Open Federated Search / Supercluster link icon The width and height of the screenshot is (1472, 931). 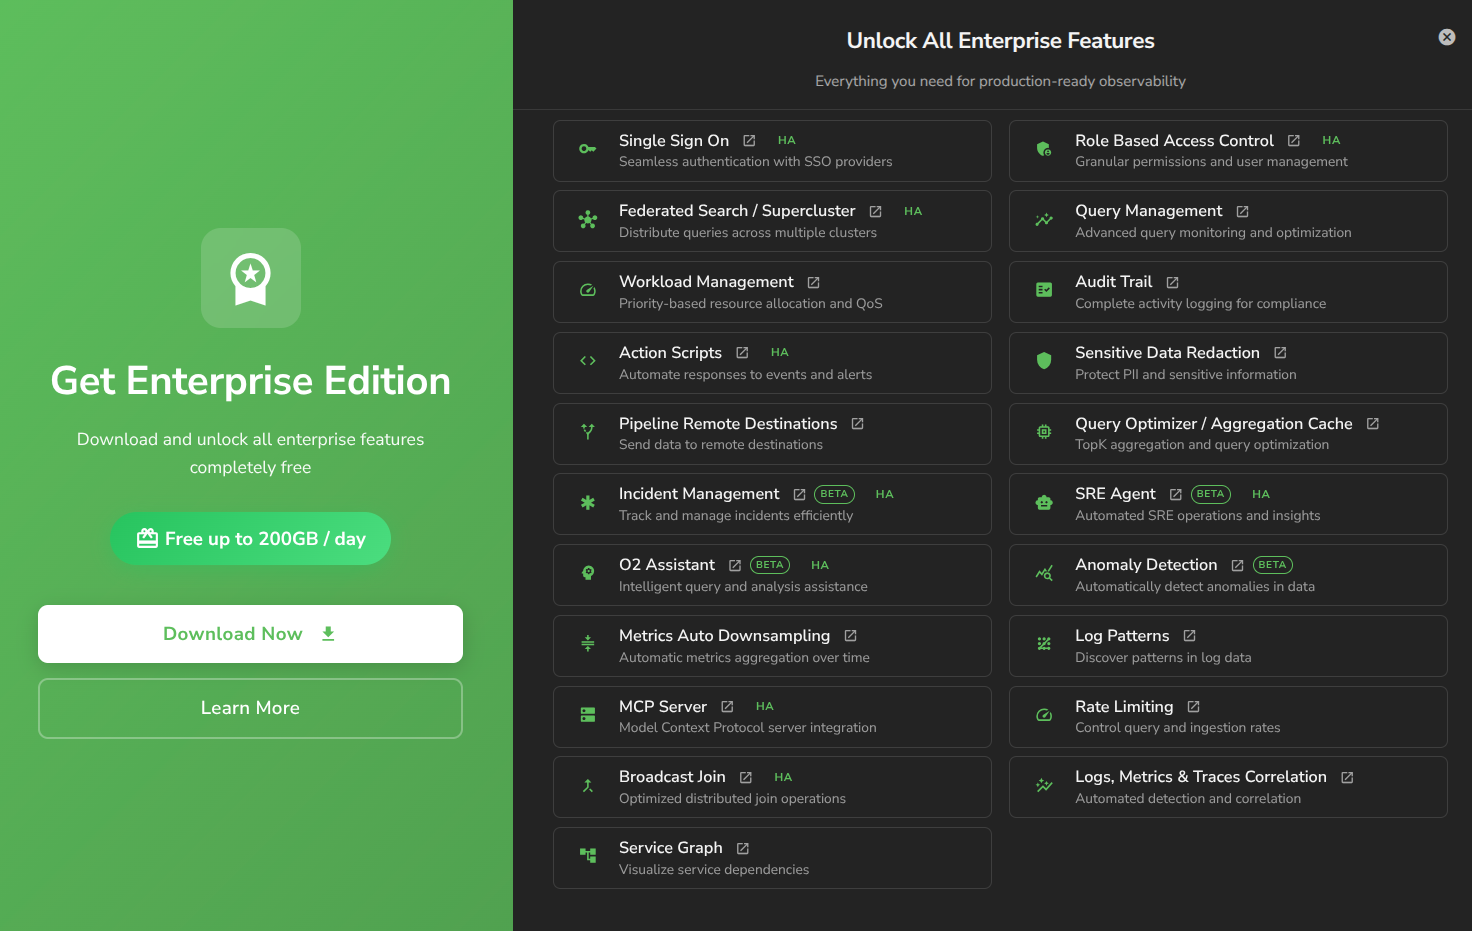[875, 212]
